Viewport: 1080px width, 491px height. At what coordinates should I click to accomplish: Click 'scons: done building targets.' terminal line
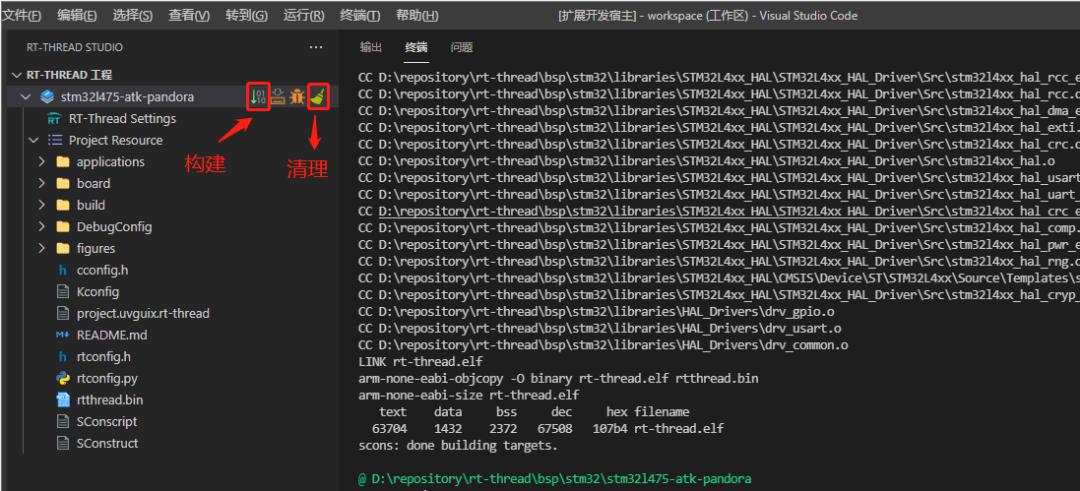point(457,445)
